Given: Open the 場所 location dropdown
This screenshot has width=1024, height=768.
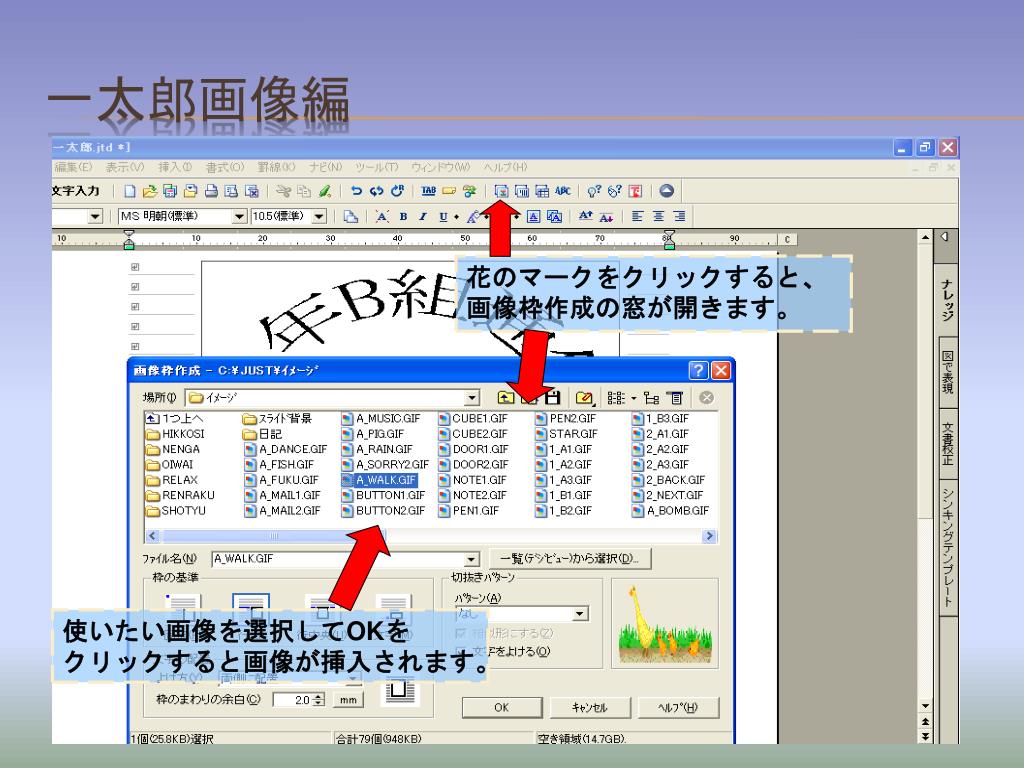Looking at the screenshot, I should (x=472, y=397).
